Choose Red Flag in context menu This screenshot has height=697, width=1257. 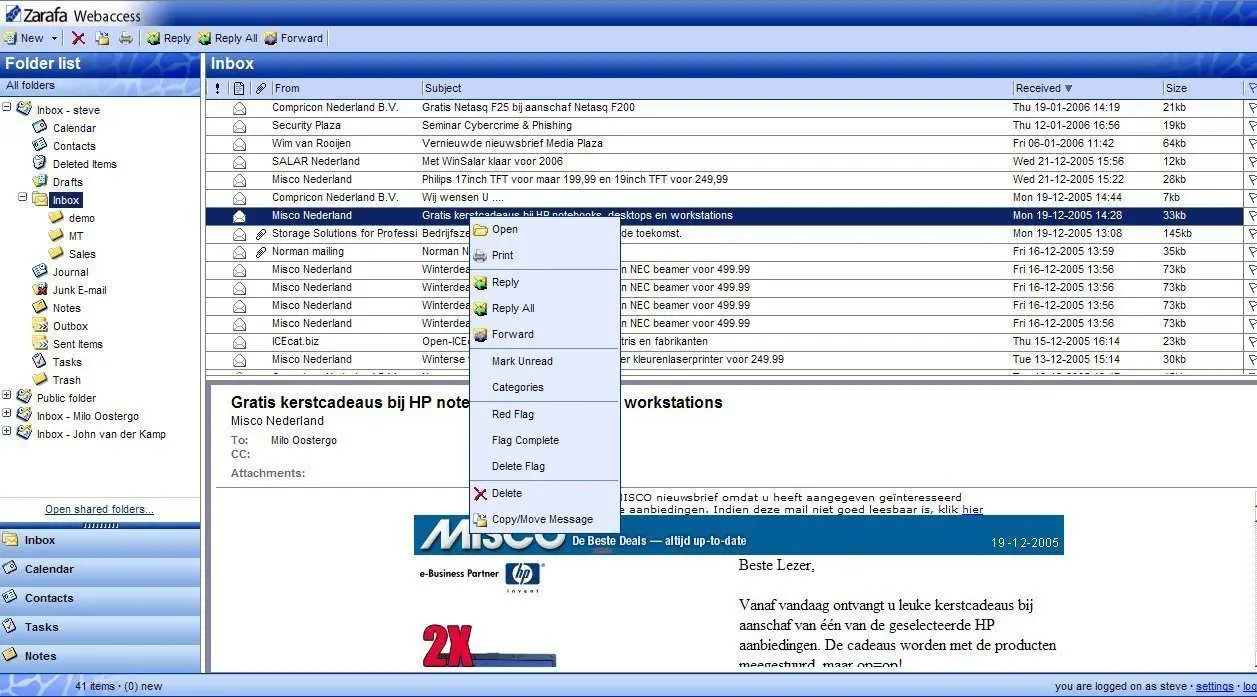(x=545, y=414)
